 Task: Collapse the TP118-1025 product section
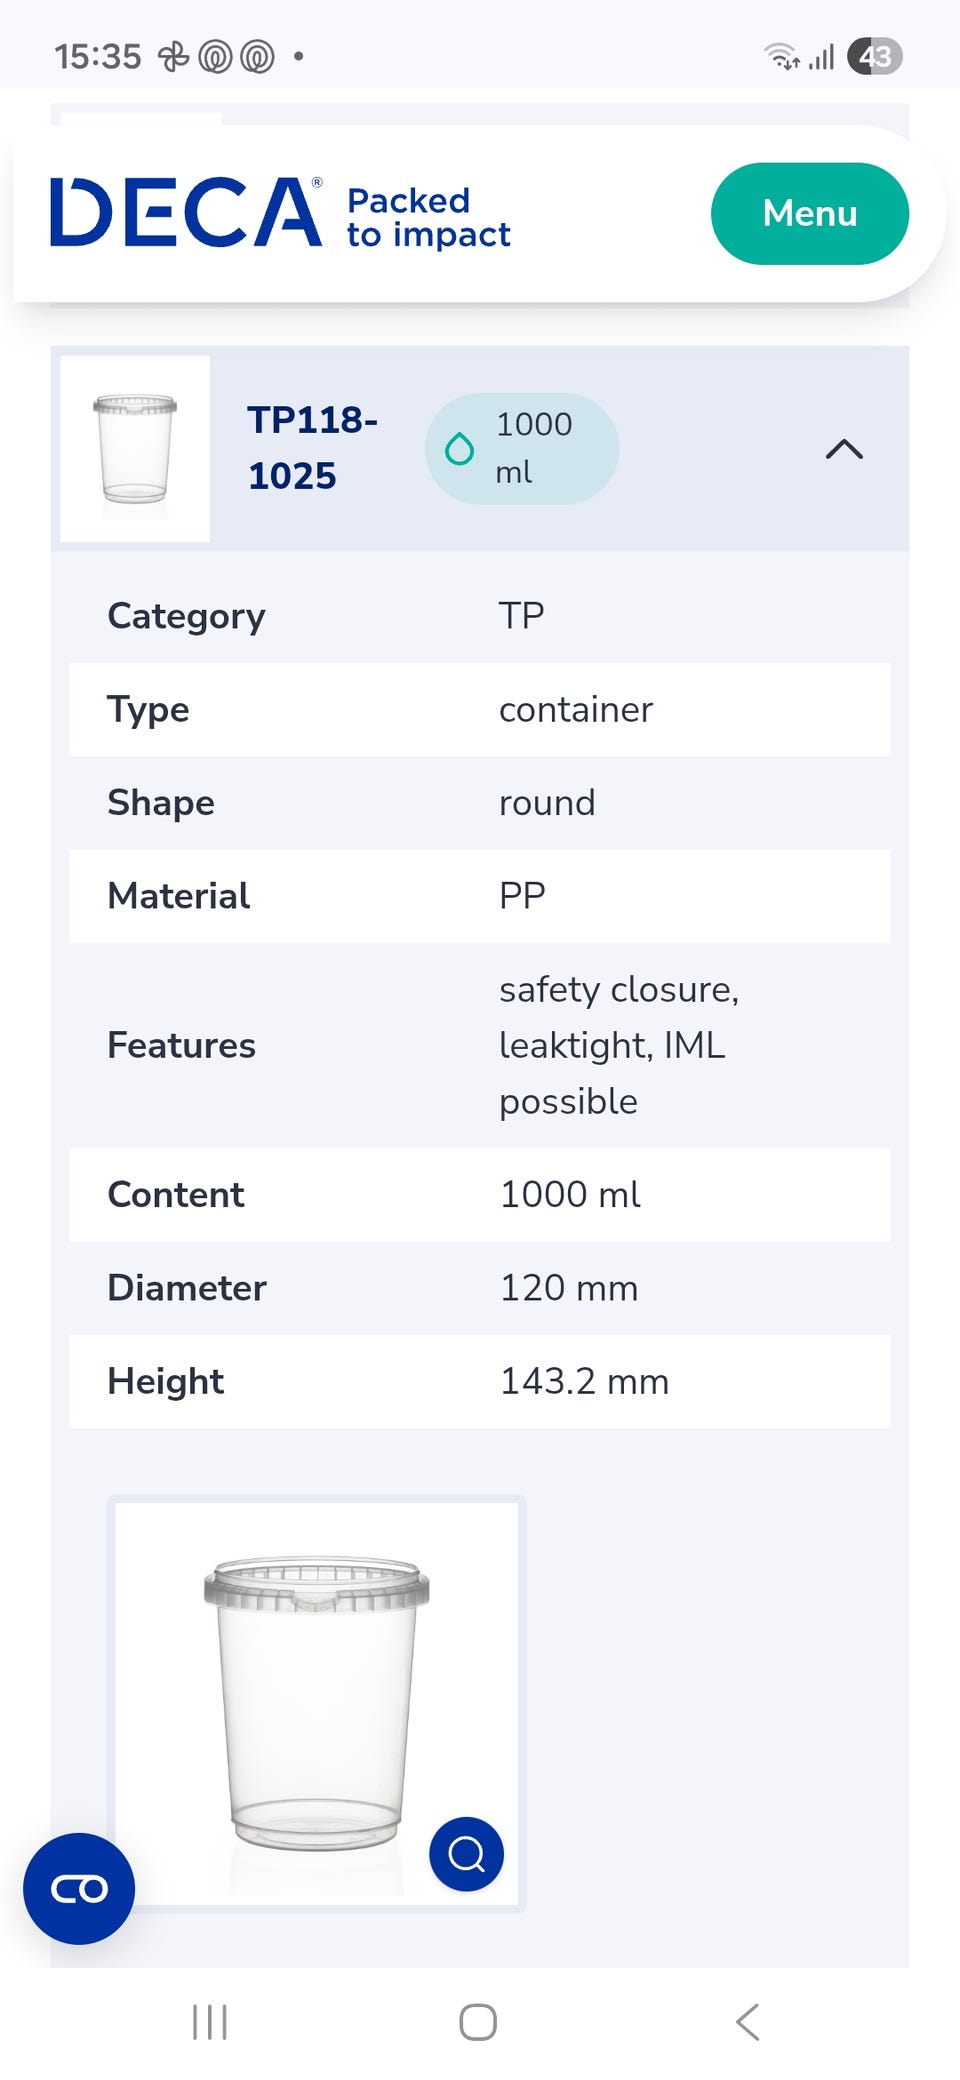843,449
